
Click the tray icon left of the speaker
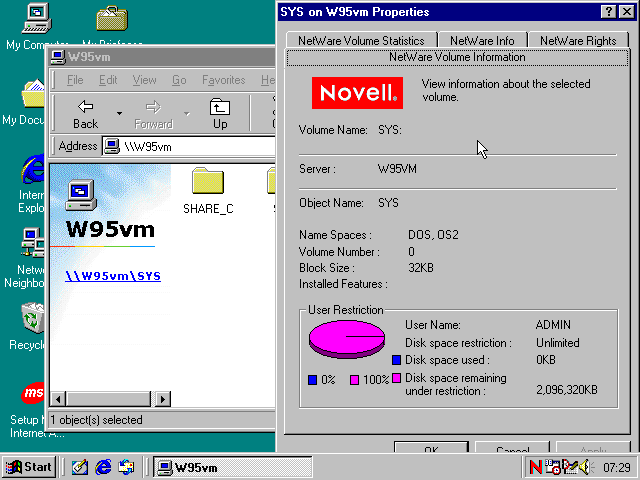click(x=569, y=467)
